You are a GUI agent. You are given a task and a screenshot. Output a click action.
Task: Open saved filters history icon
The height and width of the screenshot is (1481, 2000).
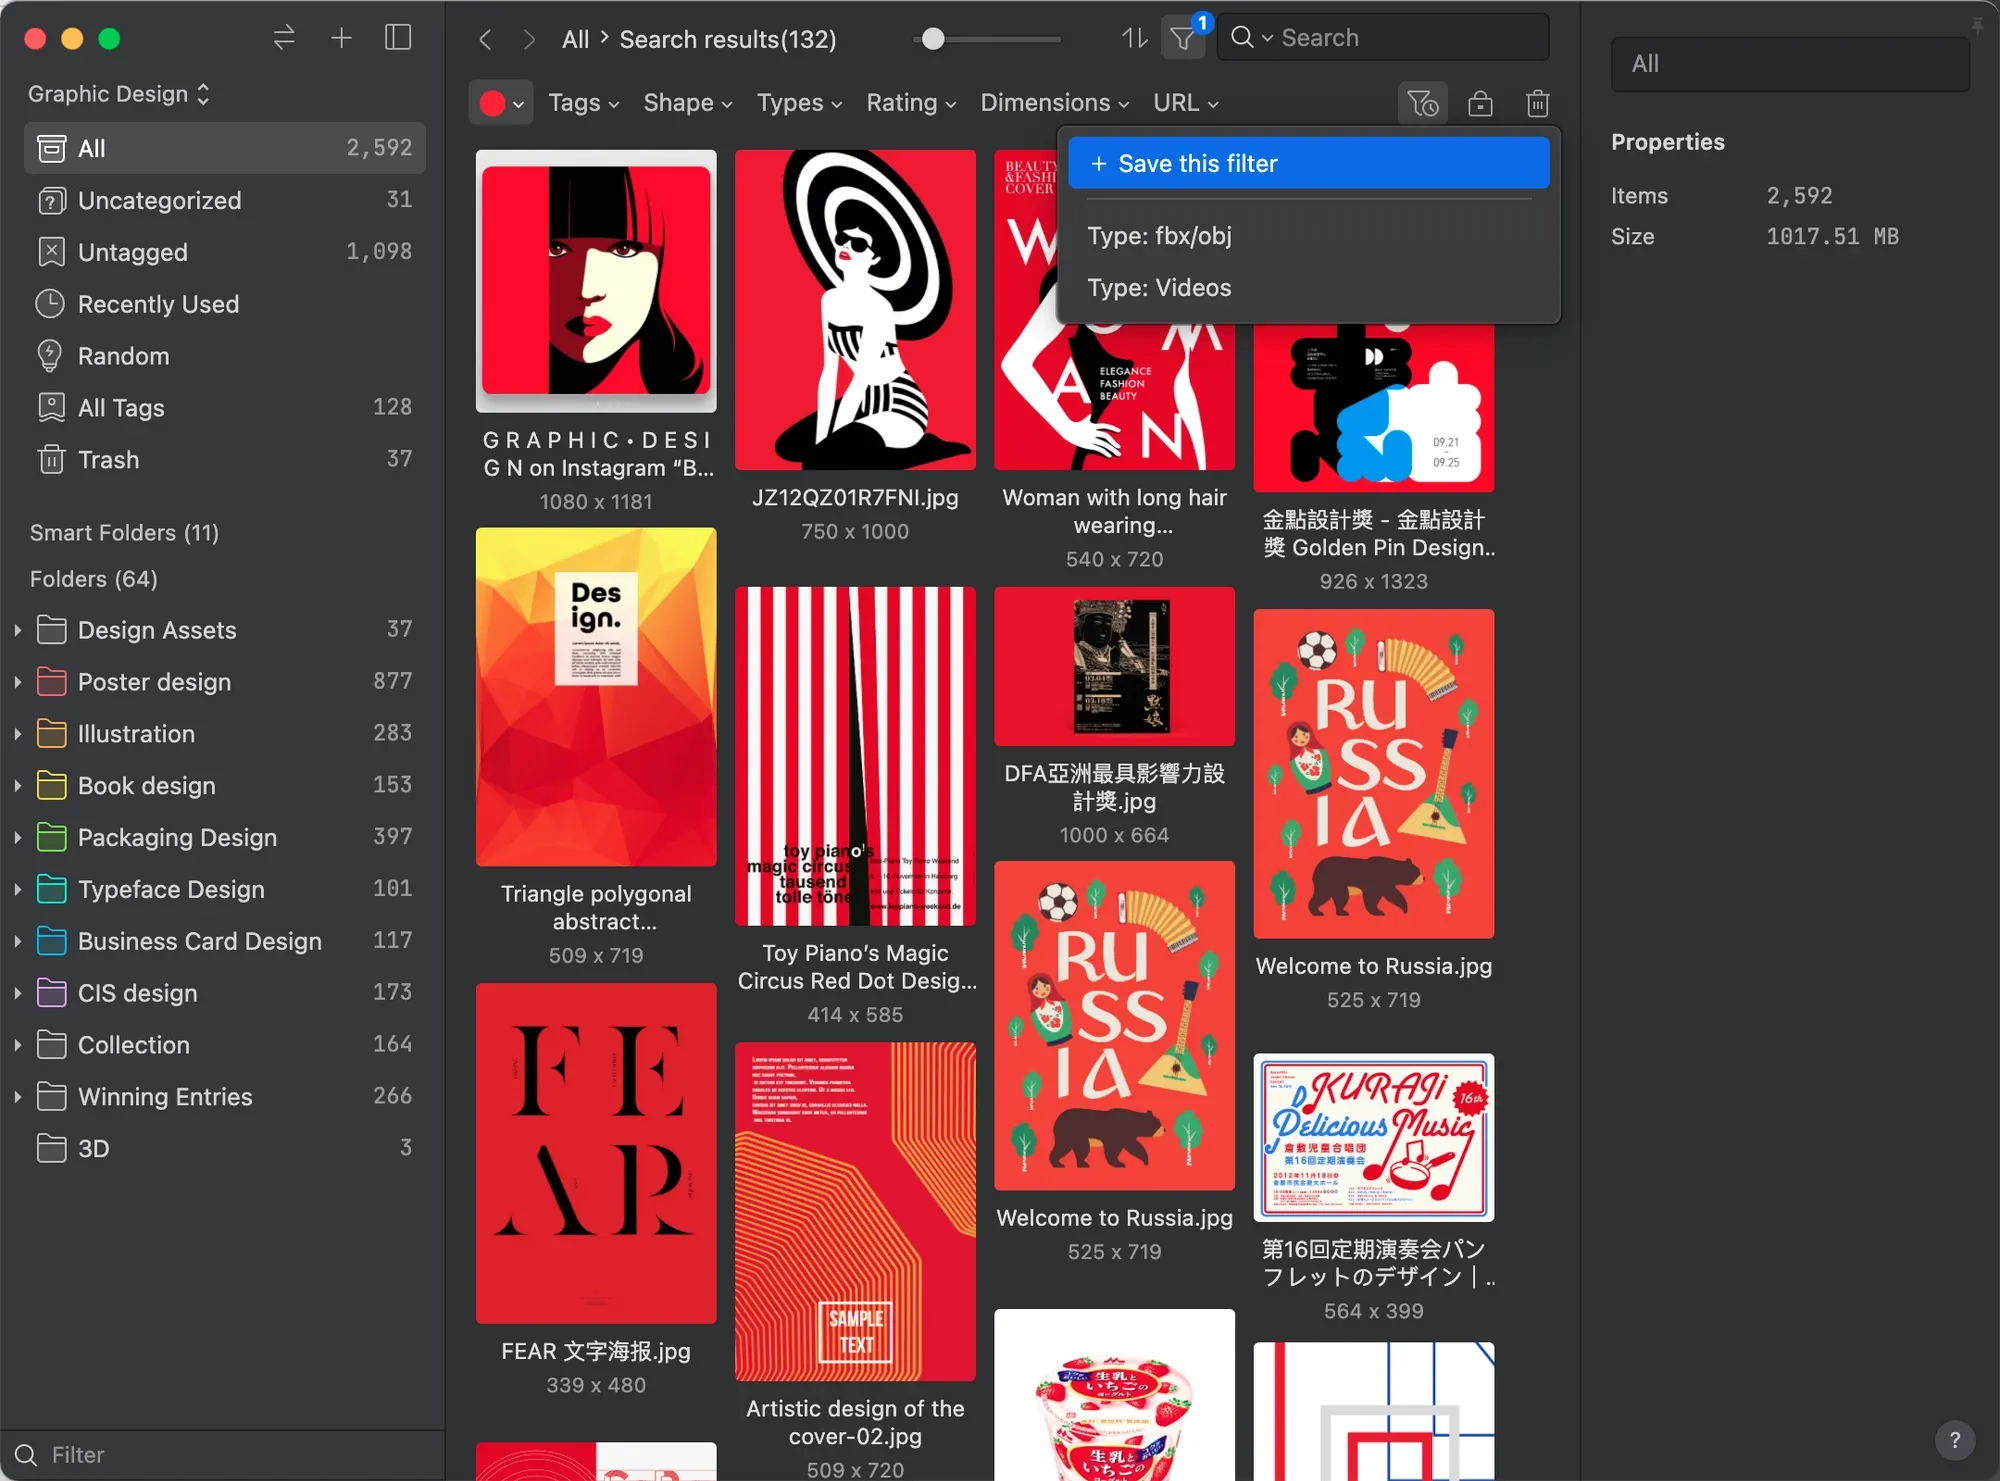point(1422,103)
